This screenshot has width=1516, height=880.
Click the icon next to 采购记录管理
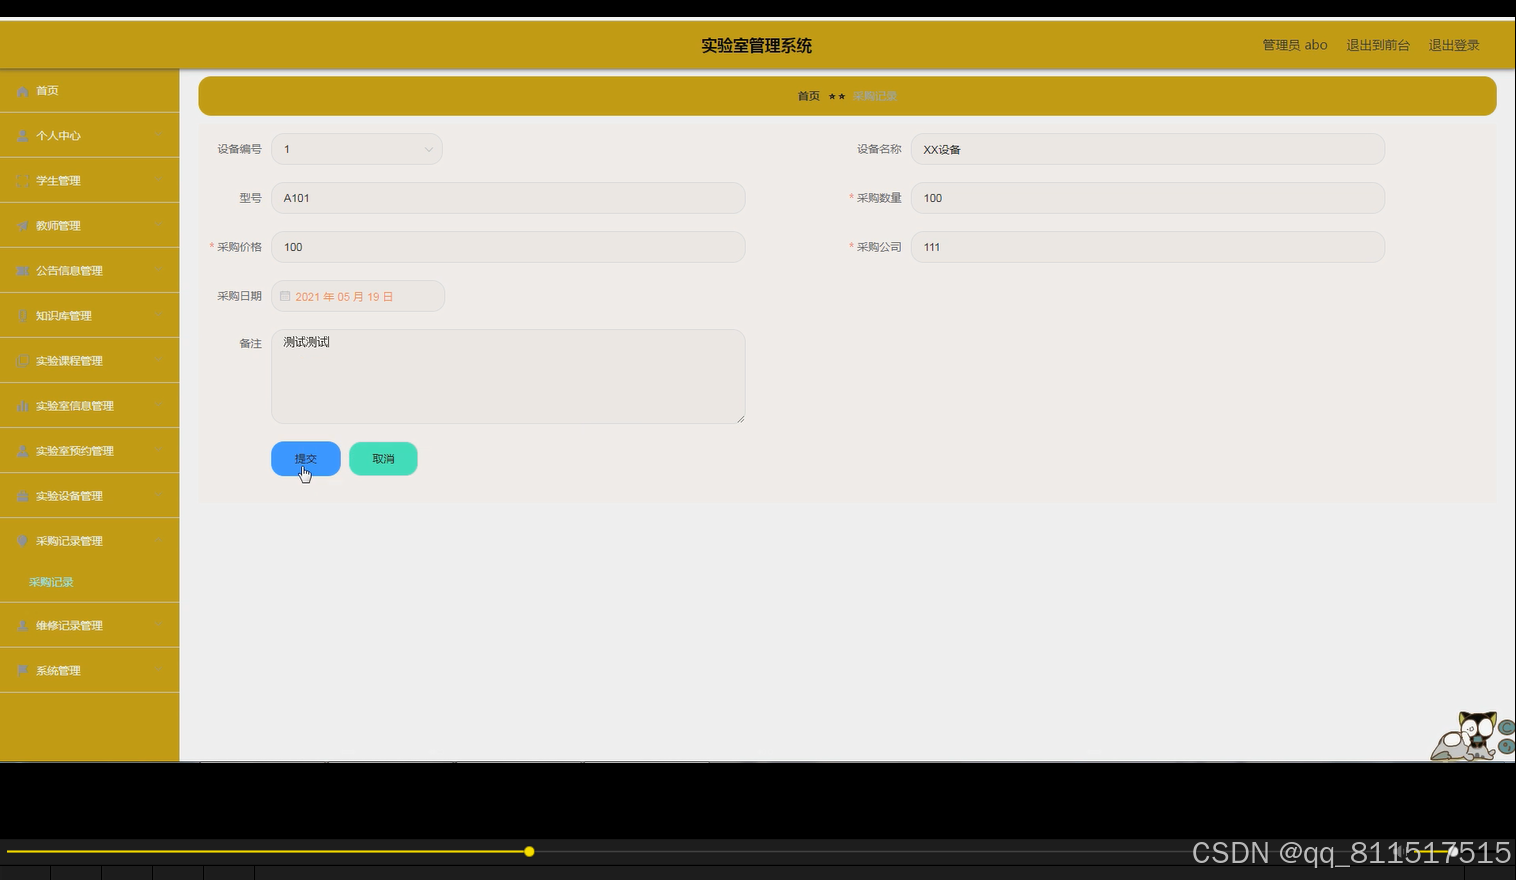[x=23, y=541]
